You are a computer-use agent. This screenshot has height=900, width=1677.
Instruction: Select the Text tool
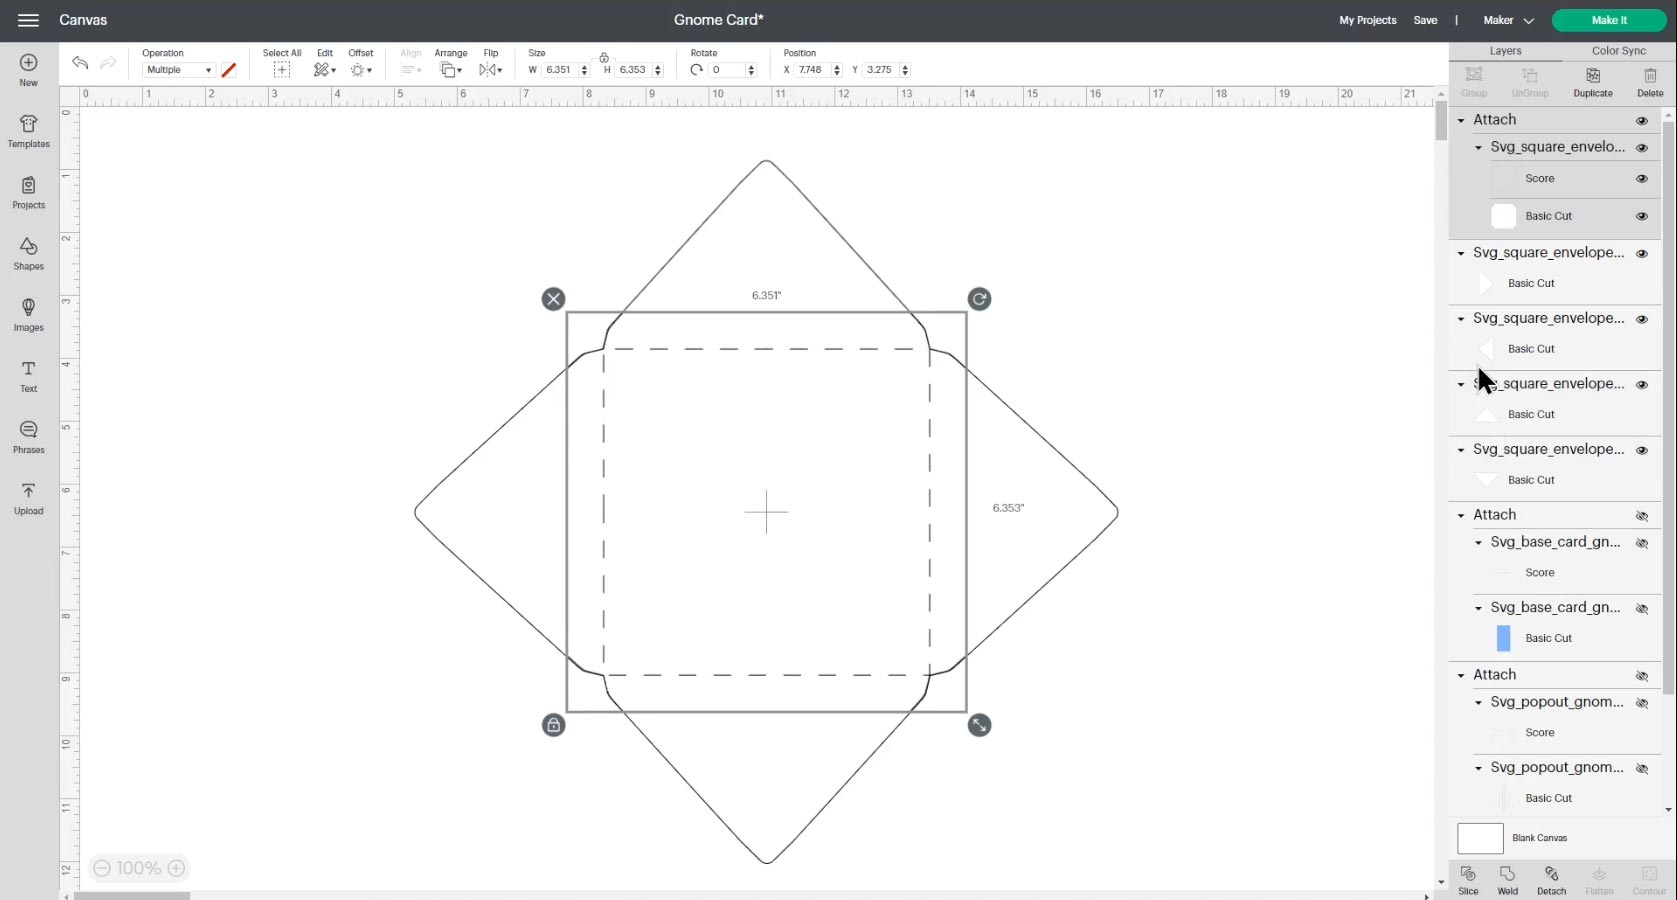click(x=28, y=375)
